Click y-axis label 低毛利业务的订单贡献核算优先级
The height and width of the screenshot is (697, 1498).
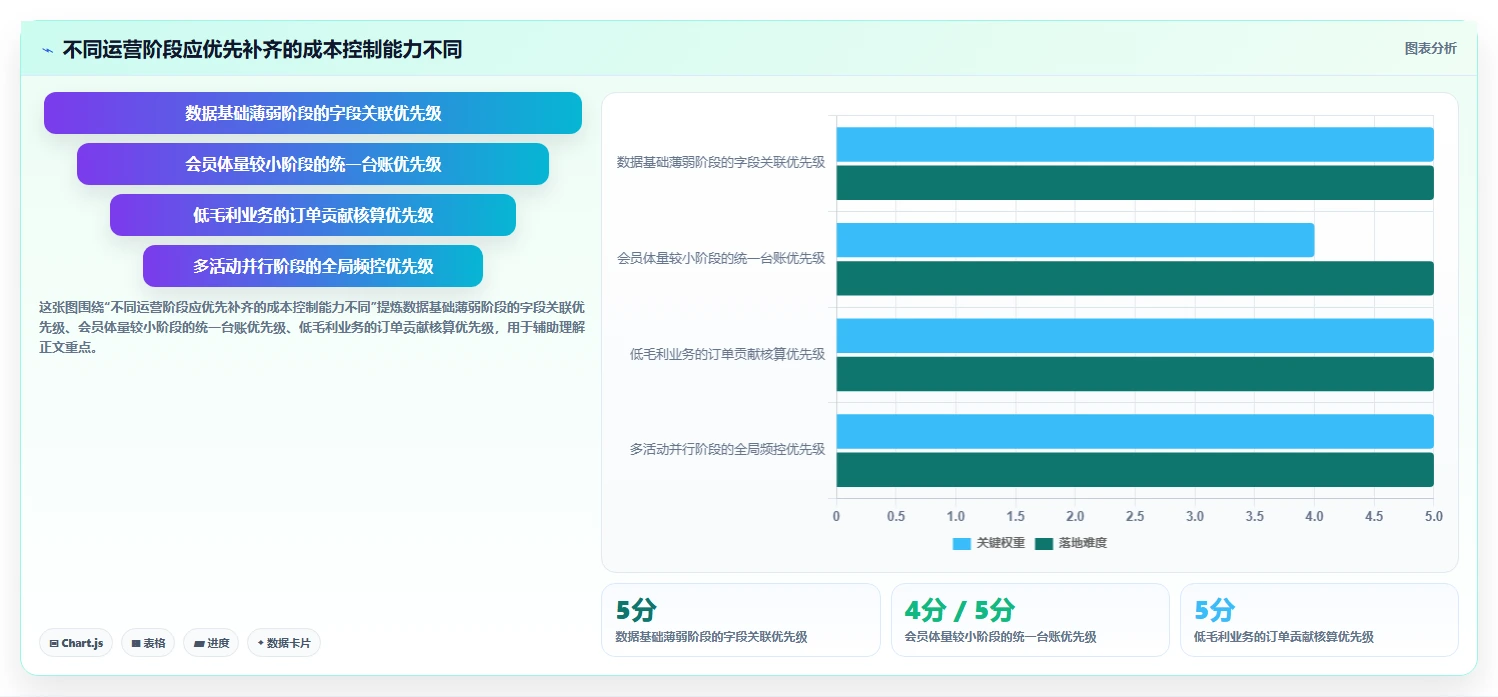click(727, 354)
